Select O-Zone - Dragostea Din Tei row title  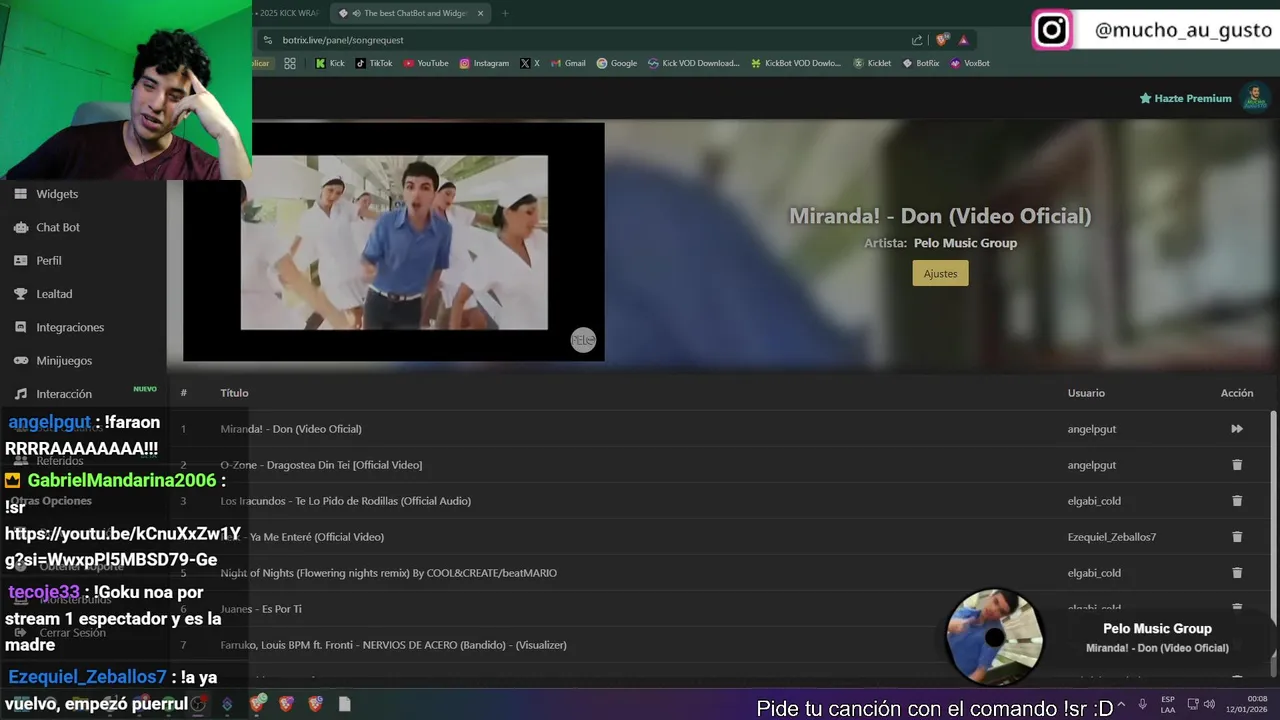[321, 465]
